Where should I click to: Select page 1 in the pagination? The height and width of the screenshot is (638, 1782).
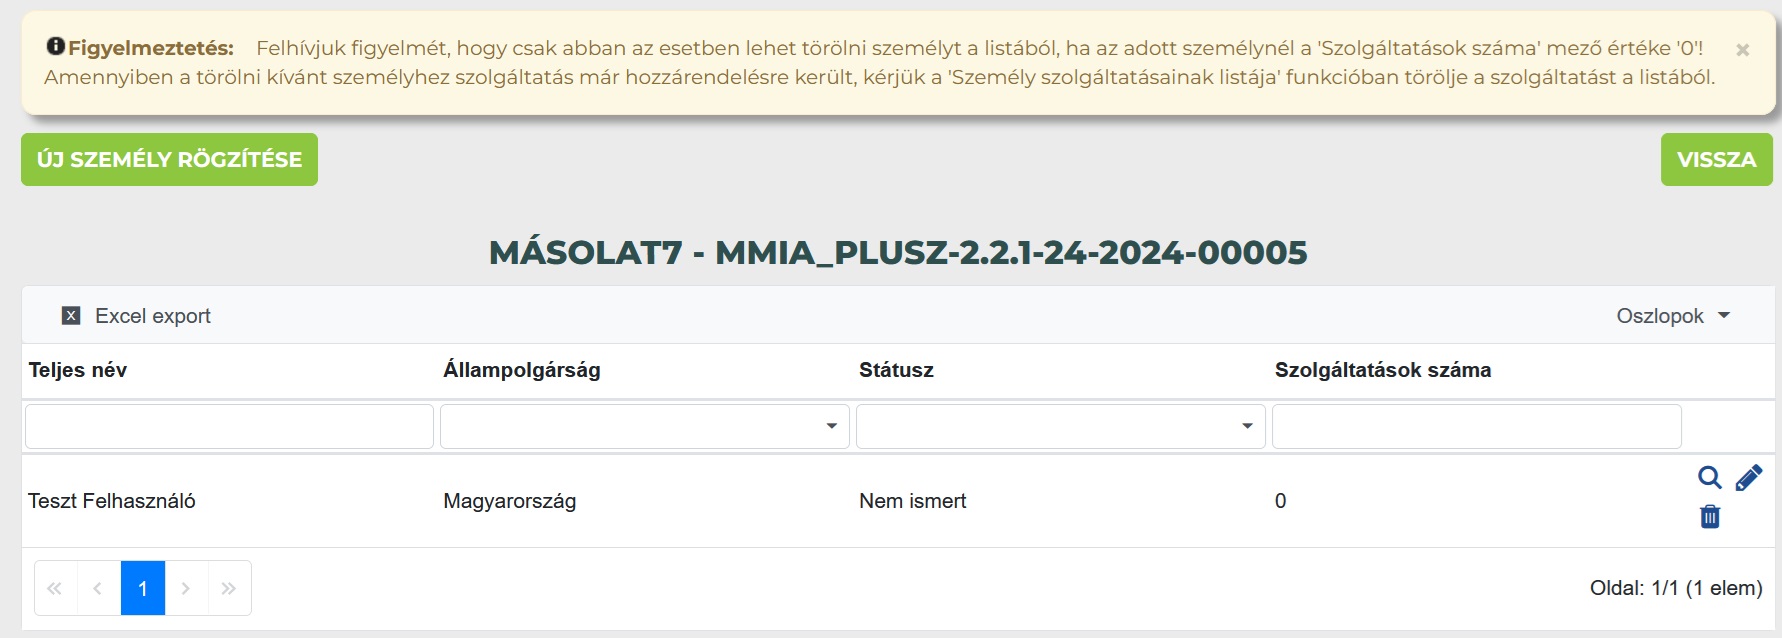tap(143, 588)
